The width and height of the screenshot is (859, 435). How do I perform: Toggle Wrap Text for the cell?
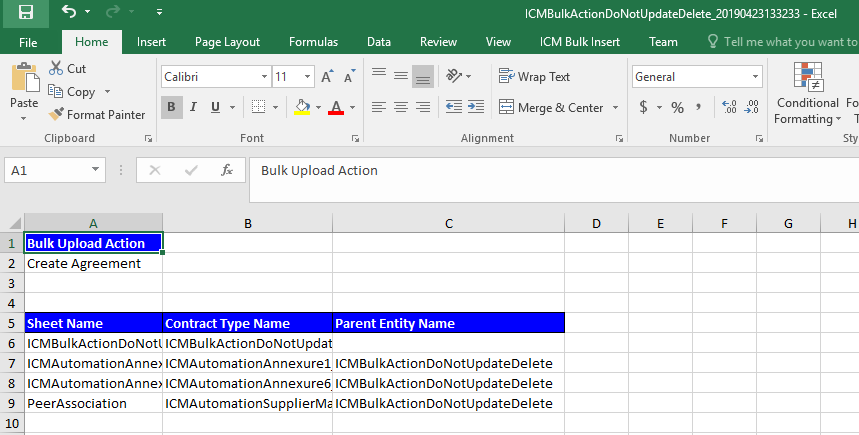(534, 77)
